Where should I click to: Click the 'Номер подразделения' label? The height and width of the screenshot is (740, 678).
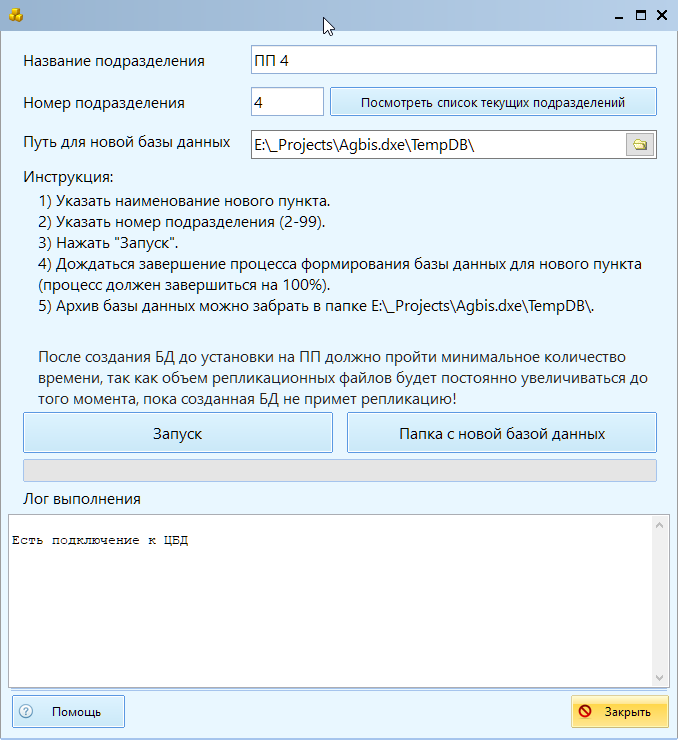104,103
